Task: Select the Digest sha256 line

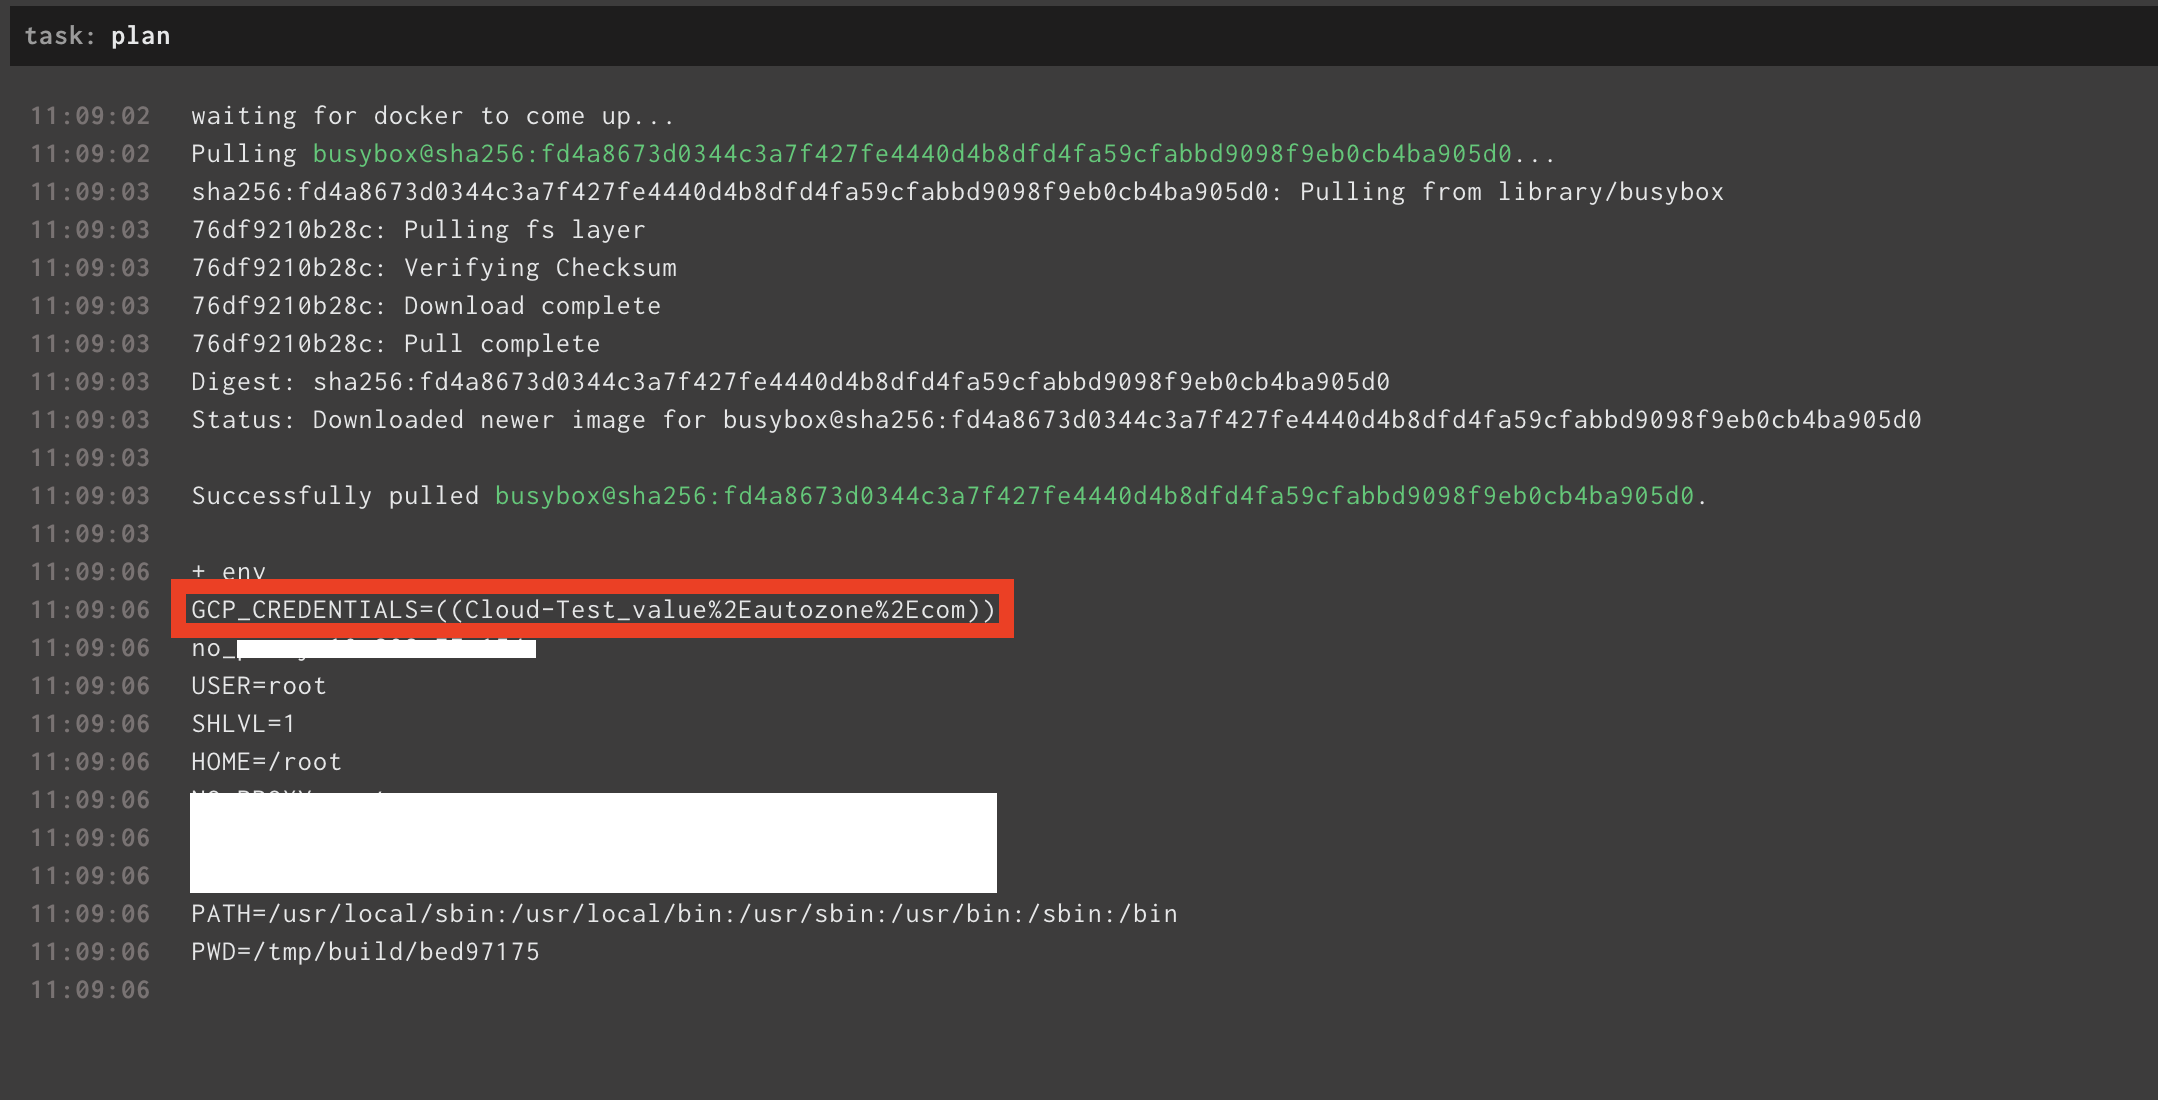Action: pos(790,381)
